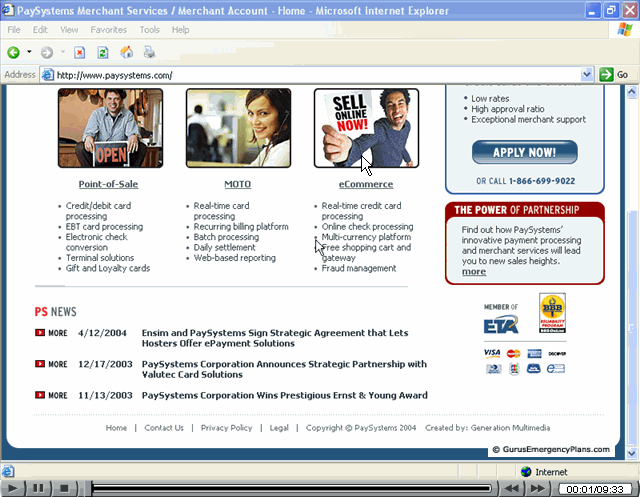Click the Open sign shopkeeper photo
The width and height of the screenshot is (640, 497).
click(x=110, y=128)
